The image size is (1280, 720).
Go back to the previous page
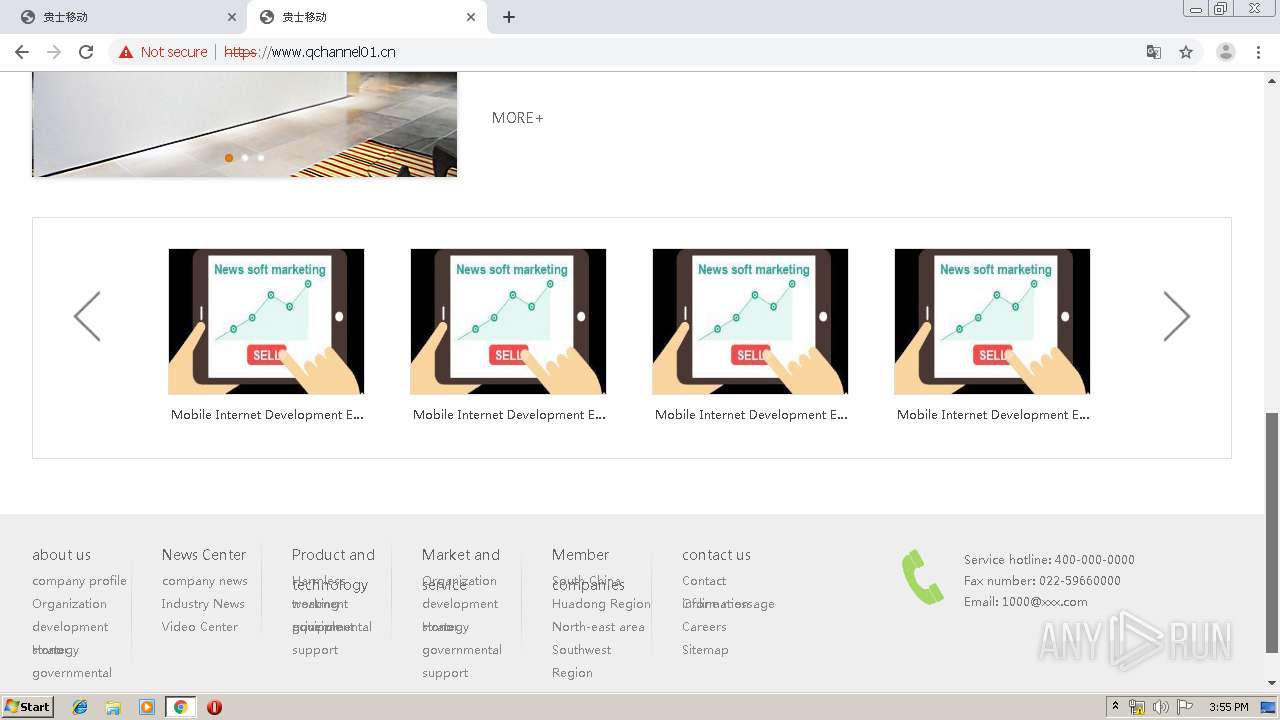[x=22, y=52]
